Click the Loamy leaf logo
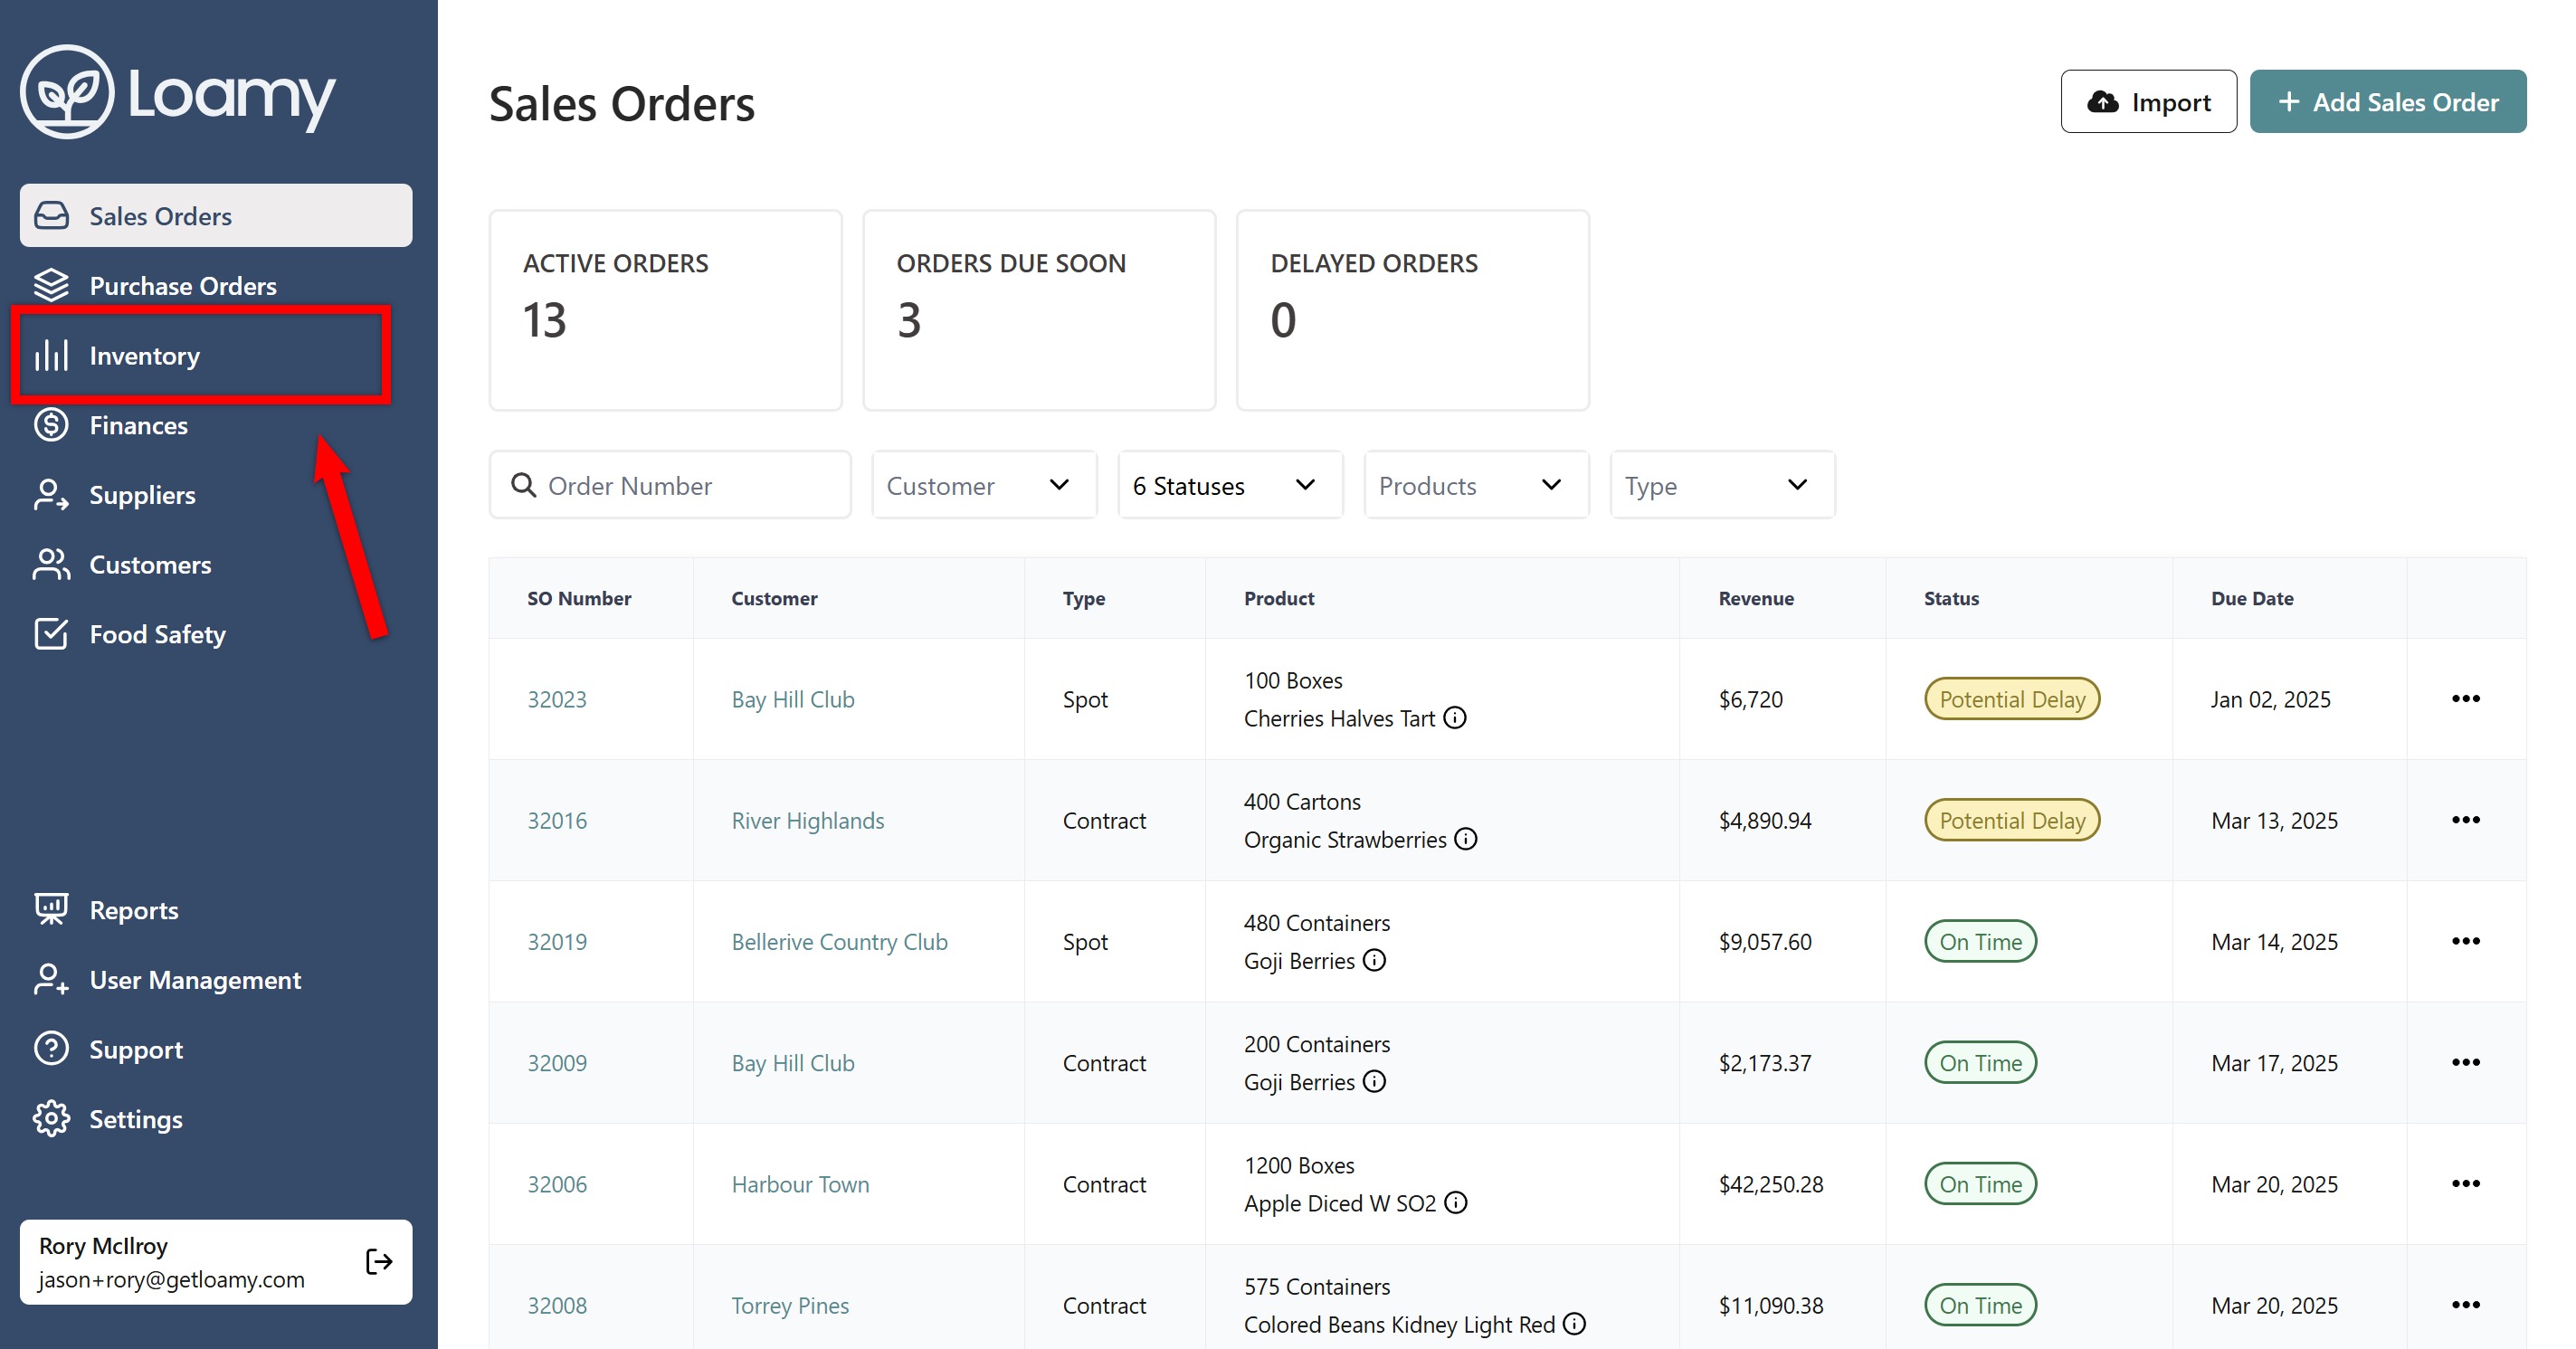The height and width of the screenshot is (1349, 2576). point(67,92)
